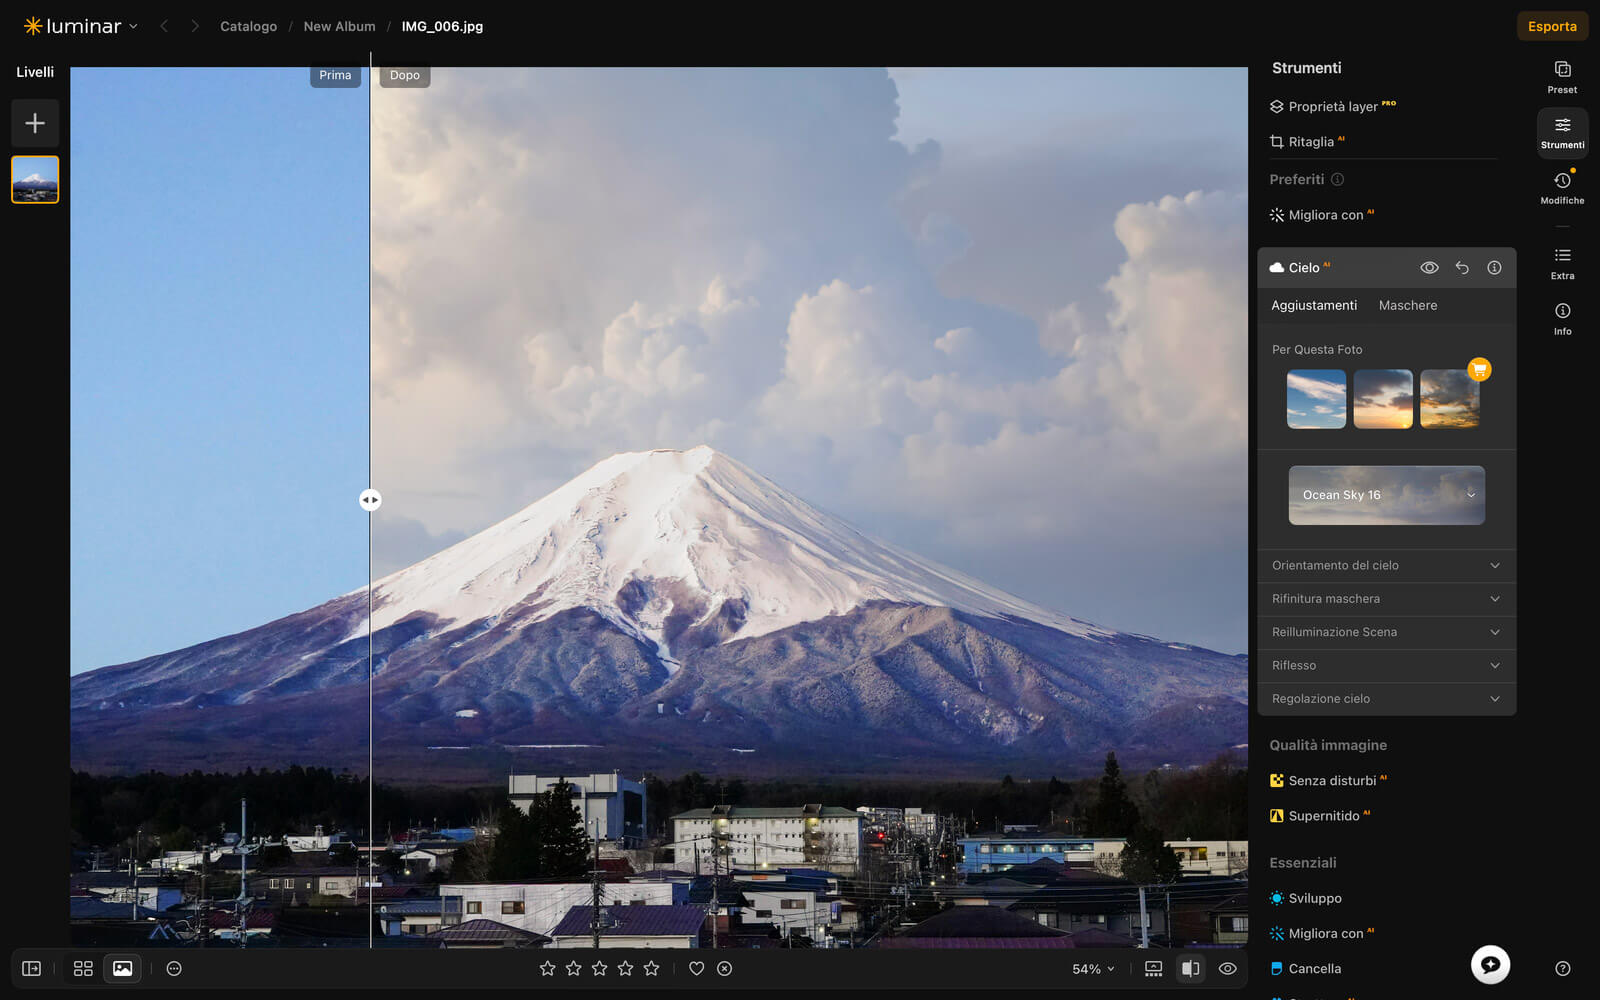This screenshot has height=1000, width=1600.
Task: Switch to Maschere tab
Action: click(1408, 306)
